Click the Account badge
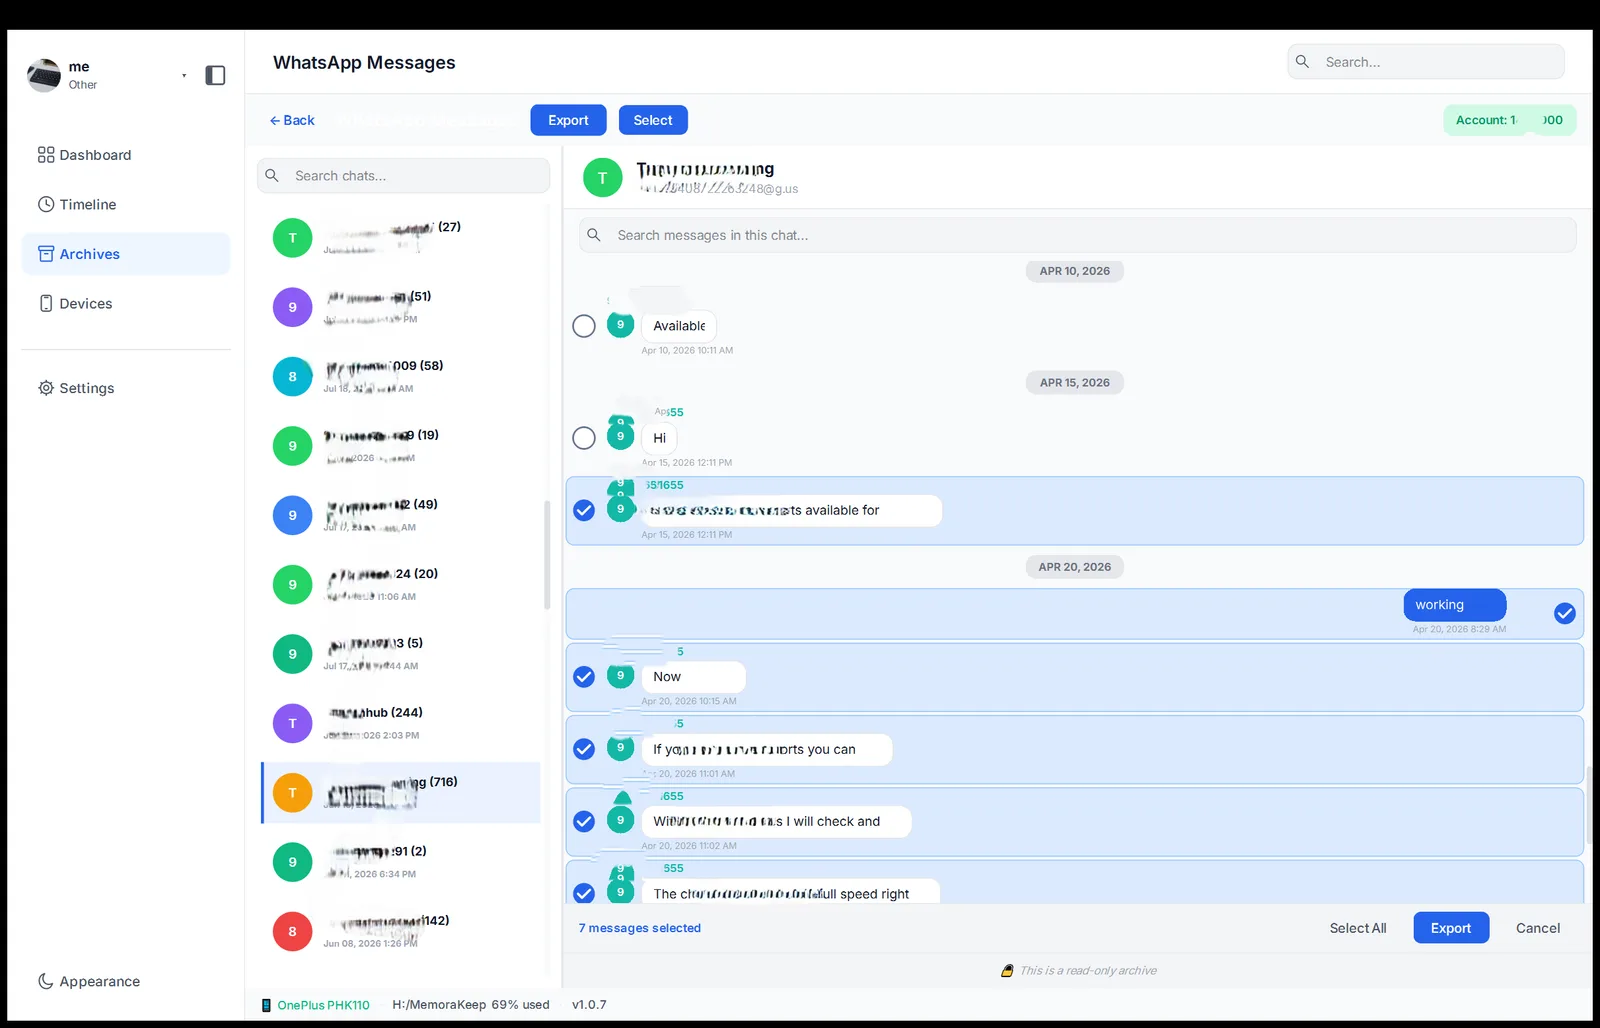This screenshot has width=1600, height=1028. click(x=1509, y=120)
